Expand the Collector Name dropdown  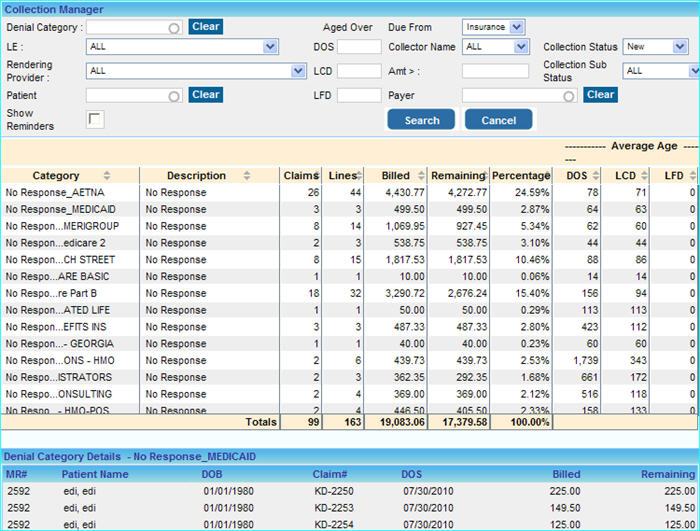[520, 47]
